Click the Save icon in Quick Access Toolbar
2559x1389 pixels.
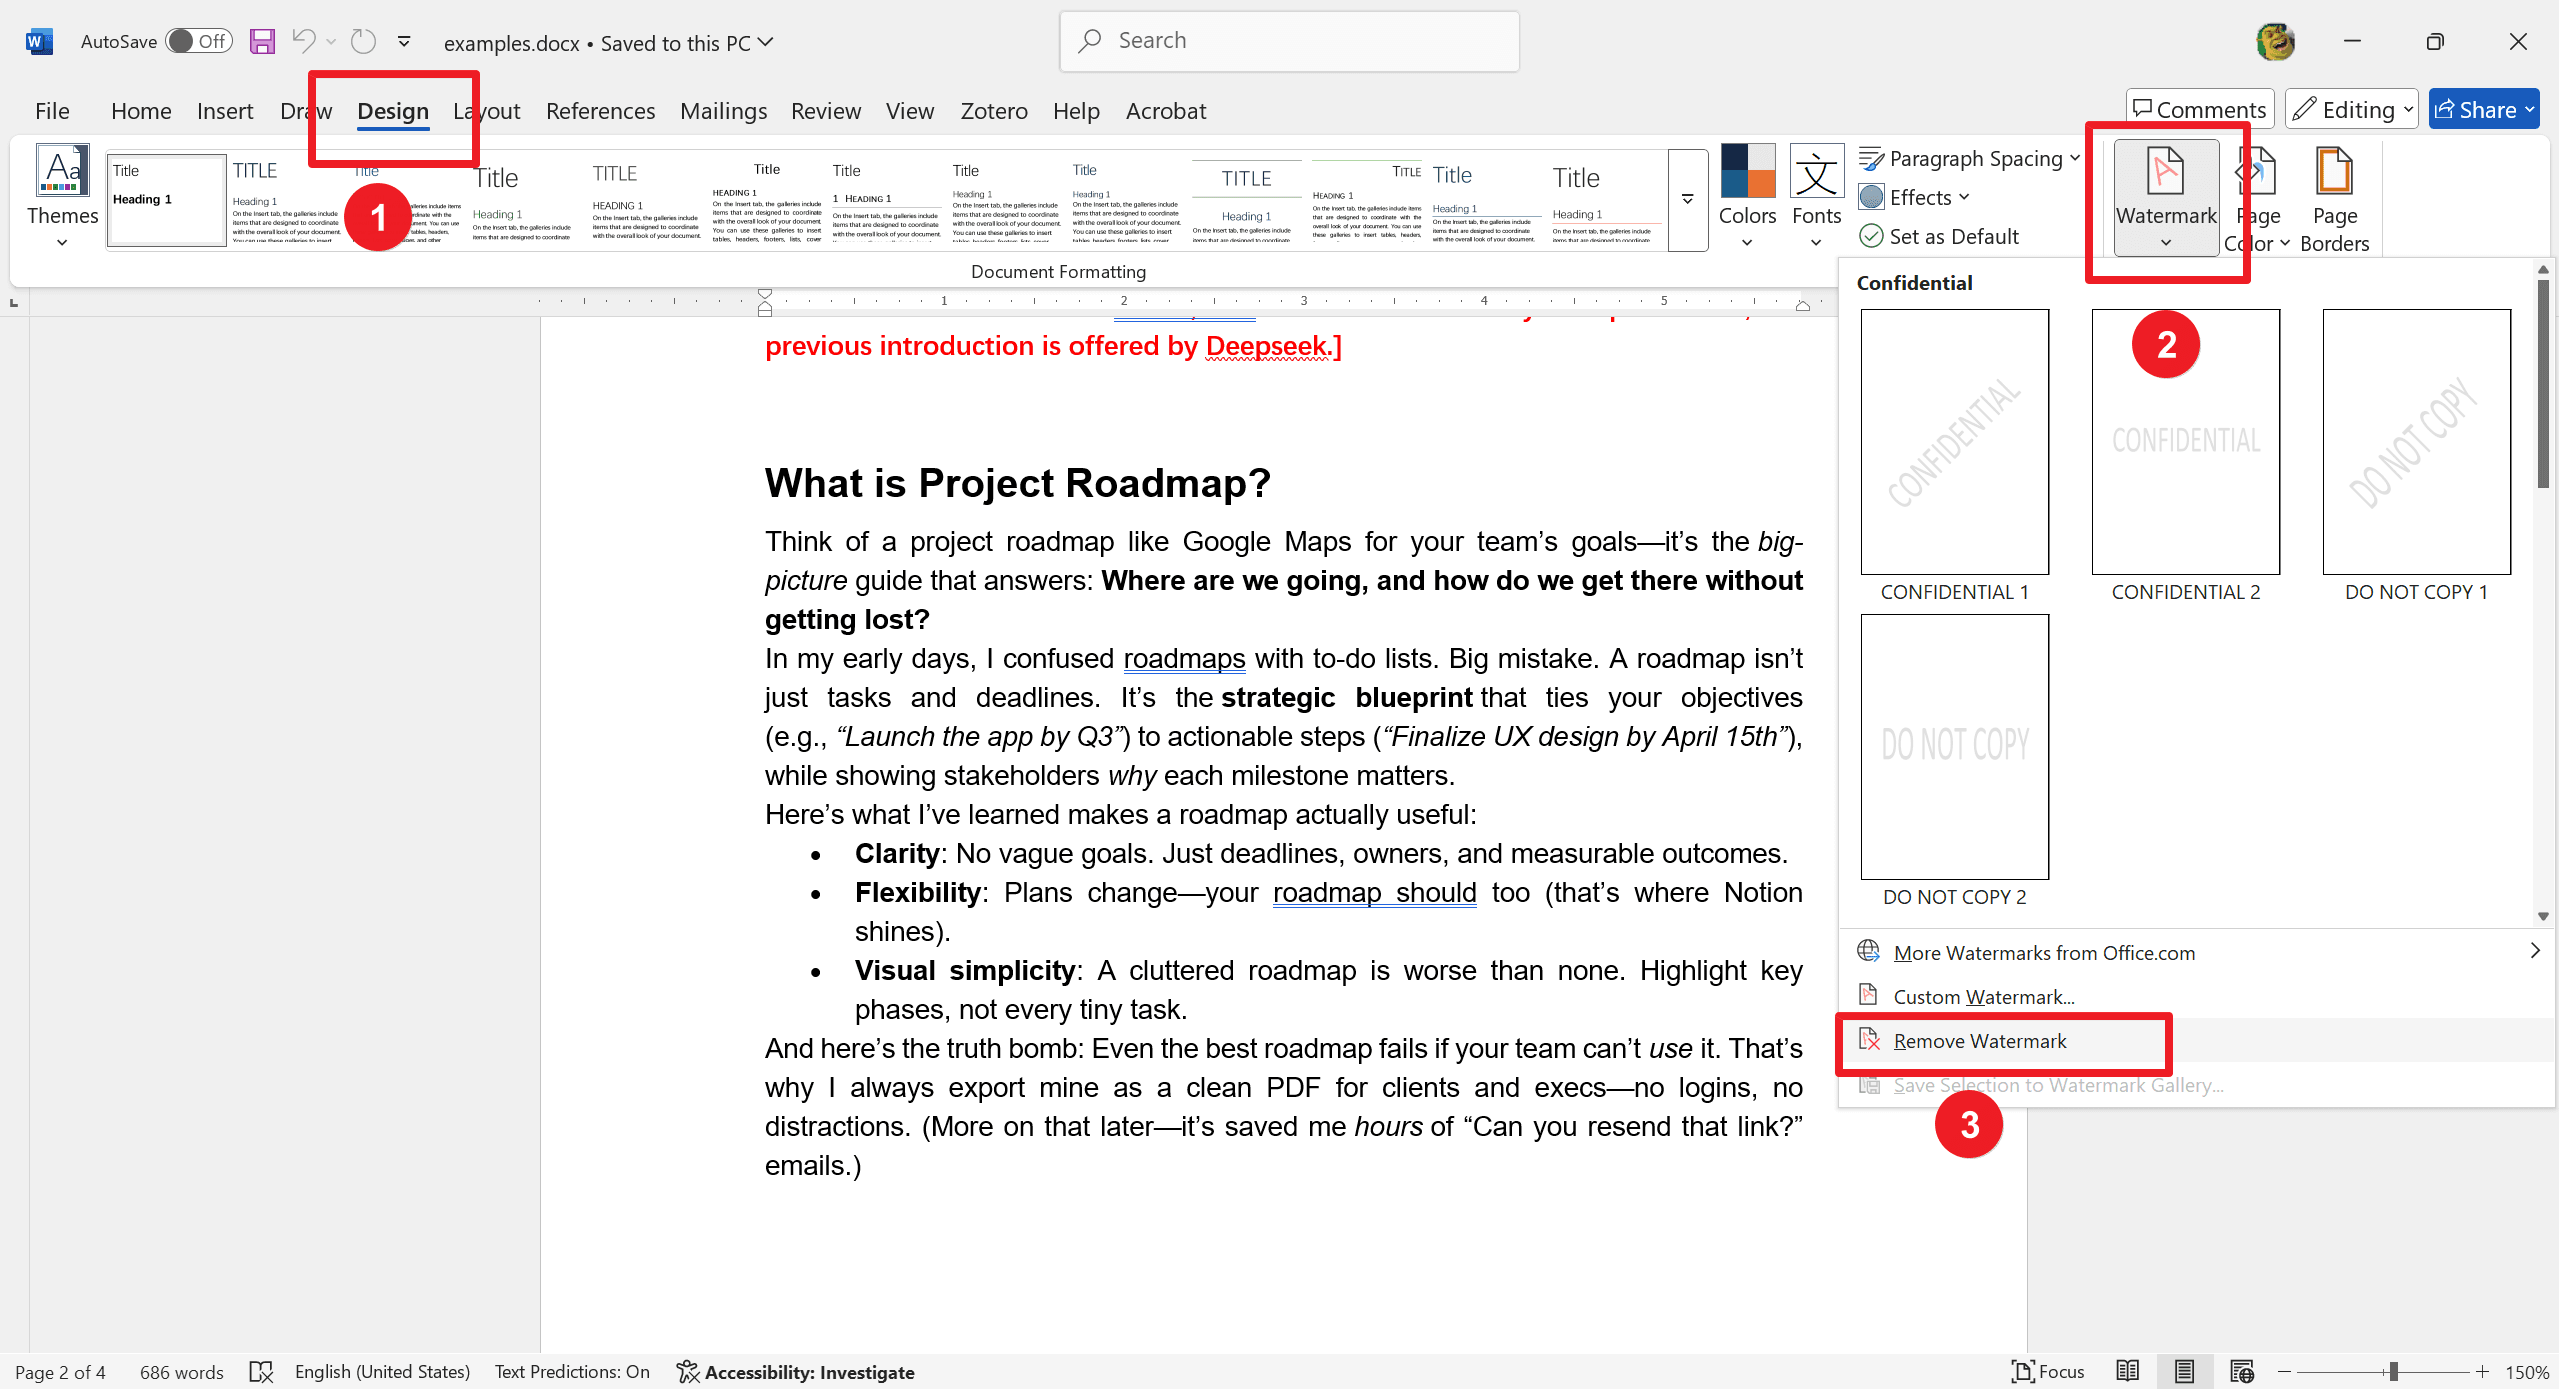tap(262, 39)
